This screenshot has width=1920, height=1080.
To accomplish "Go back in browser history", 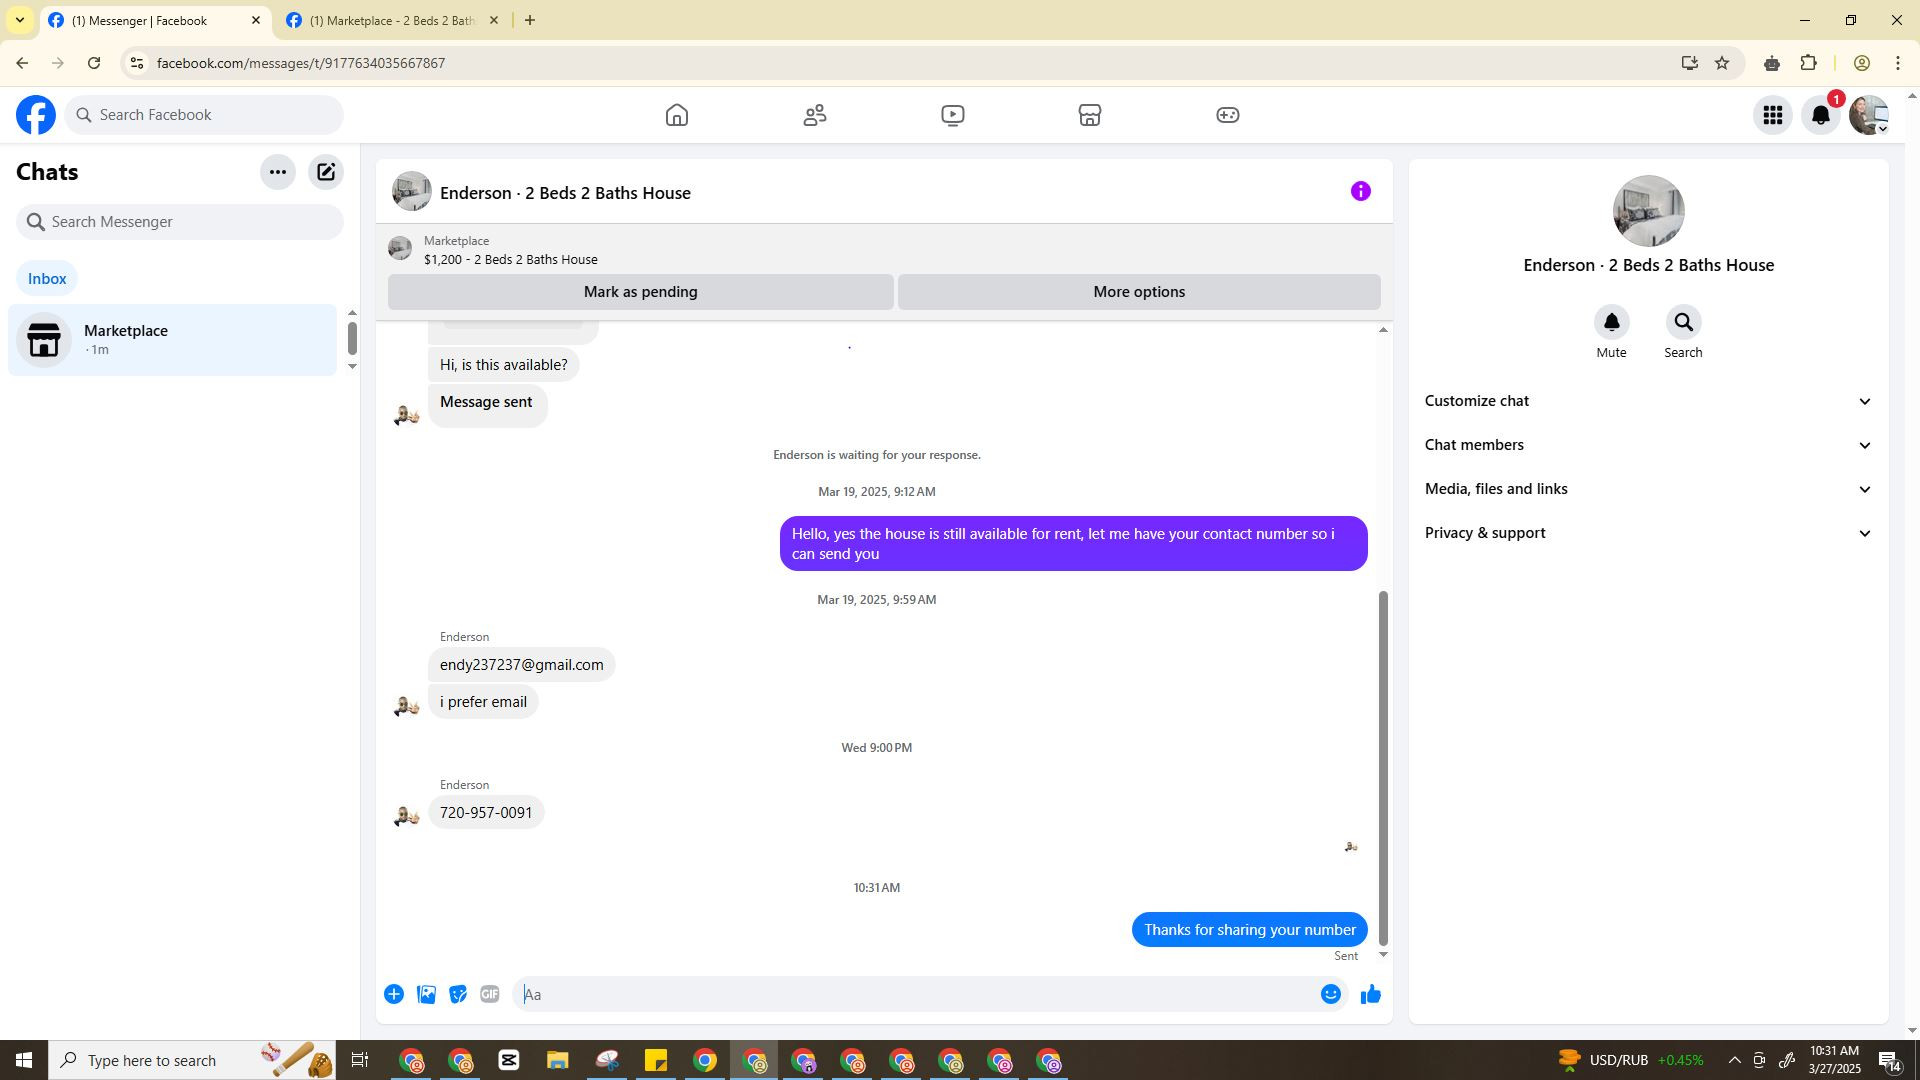I will pos(22,63).
